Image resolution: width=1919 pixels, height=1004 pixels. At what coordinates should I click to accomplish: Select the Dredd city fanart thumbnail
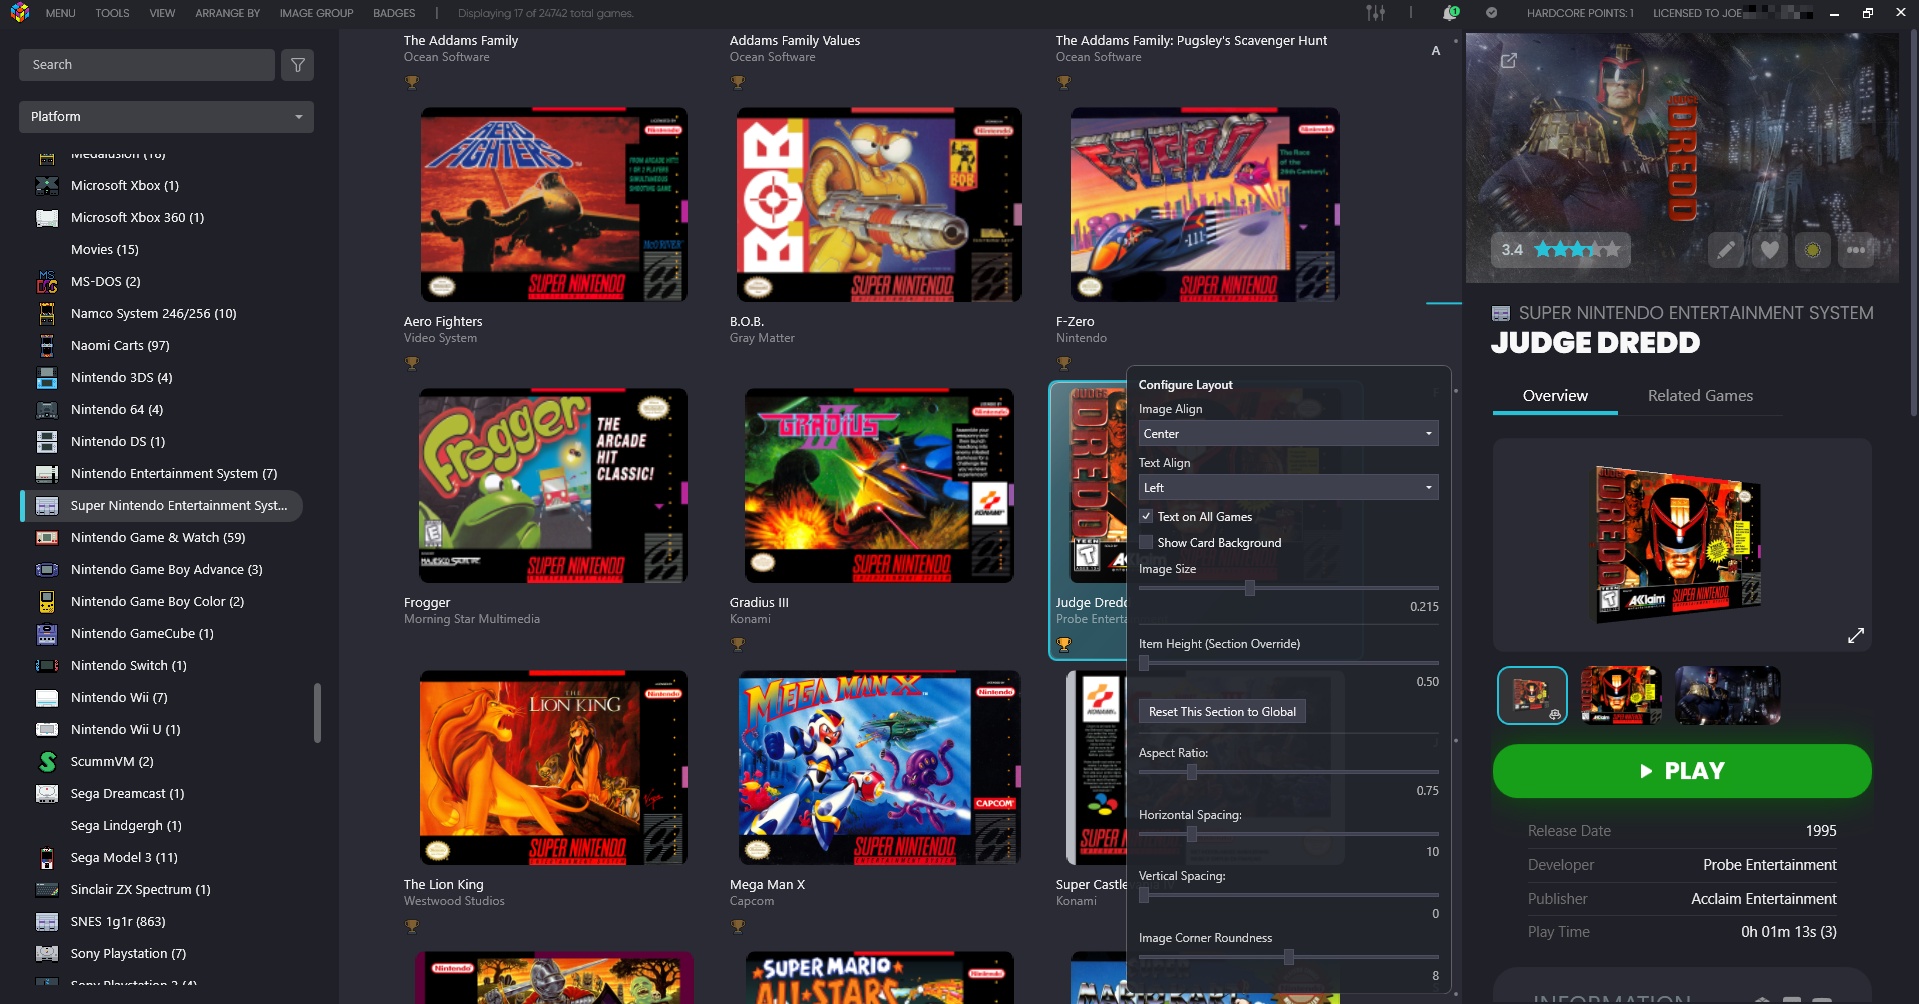point(1727,695)
